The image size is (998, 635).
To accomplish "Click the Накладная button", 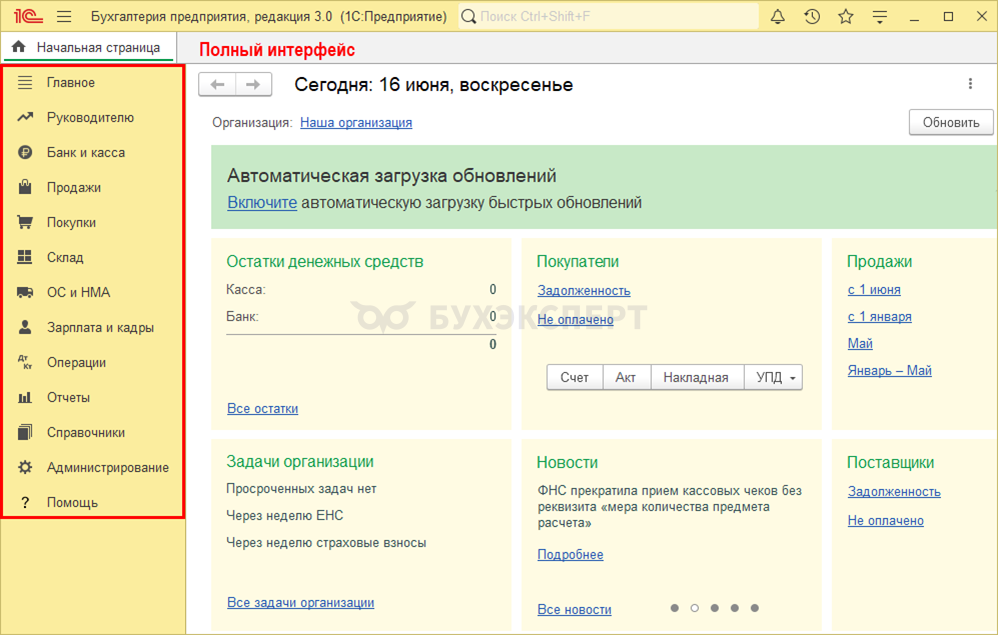I will tap(696, 377).
